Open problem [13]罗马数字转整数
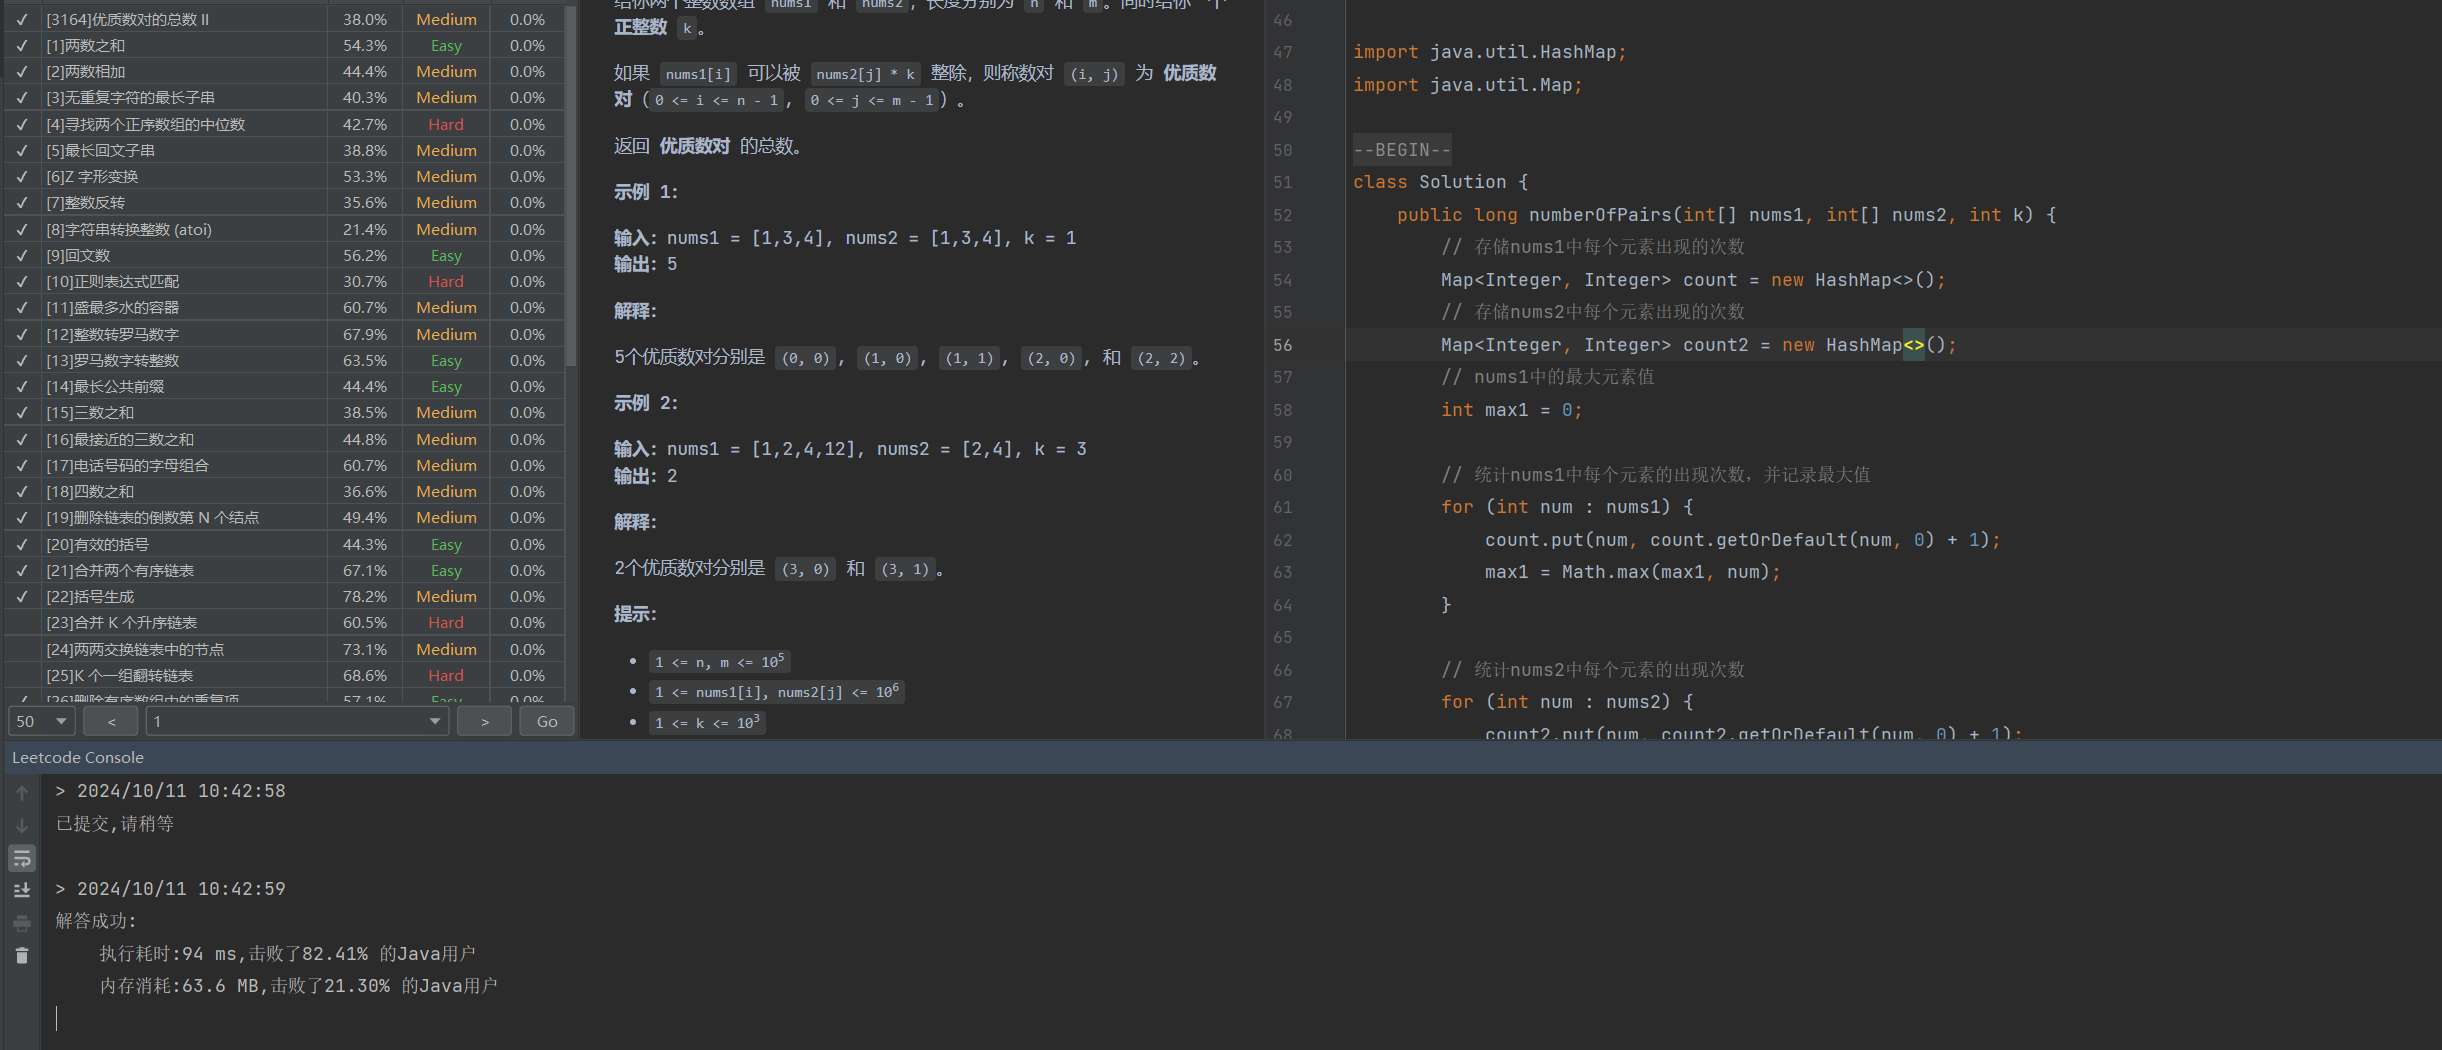The width and height of the screenshot is (2442, 1050). point(112,360)
